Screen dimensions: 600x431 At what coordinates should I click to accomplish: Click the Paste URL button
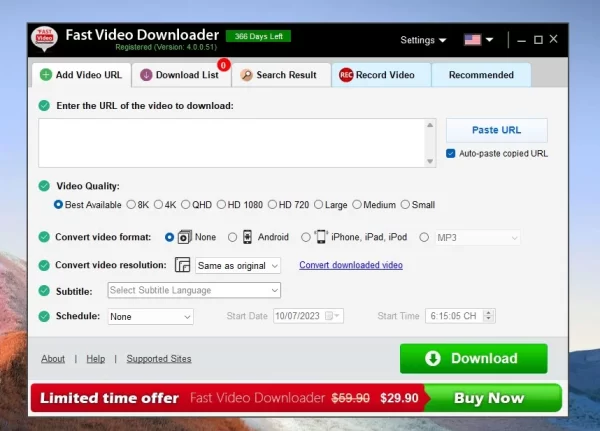click(x=497, y=130)
